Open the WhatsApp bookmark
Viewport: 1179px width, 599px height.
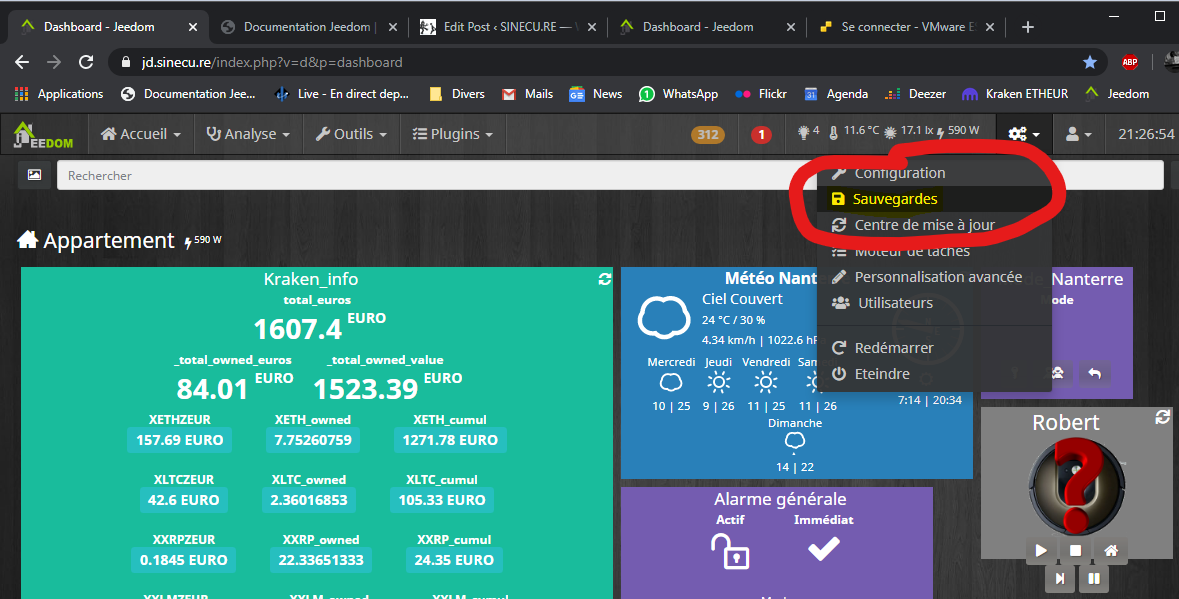pyautogui.click(x=678, y=94)
